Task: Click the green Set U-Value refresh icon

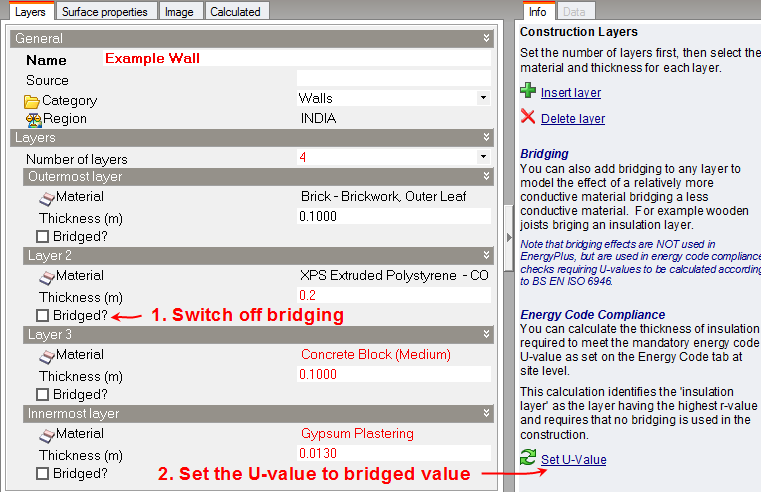Action: pyautogui.click(x=528, y=459)
